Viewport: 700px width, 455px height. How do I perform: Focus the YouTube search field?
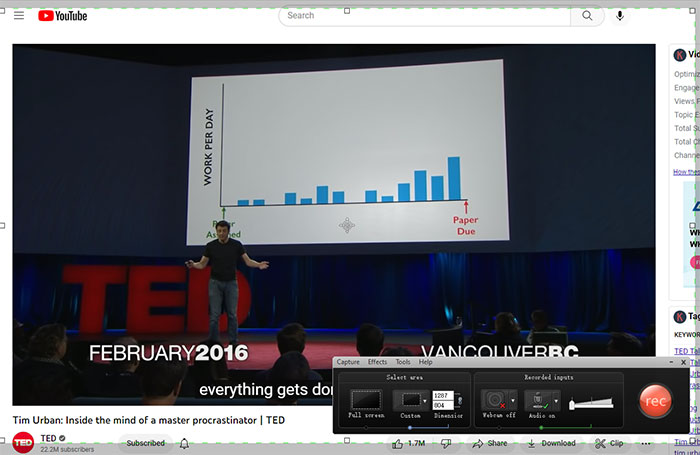425,16
